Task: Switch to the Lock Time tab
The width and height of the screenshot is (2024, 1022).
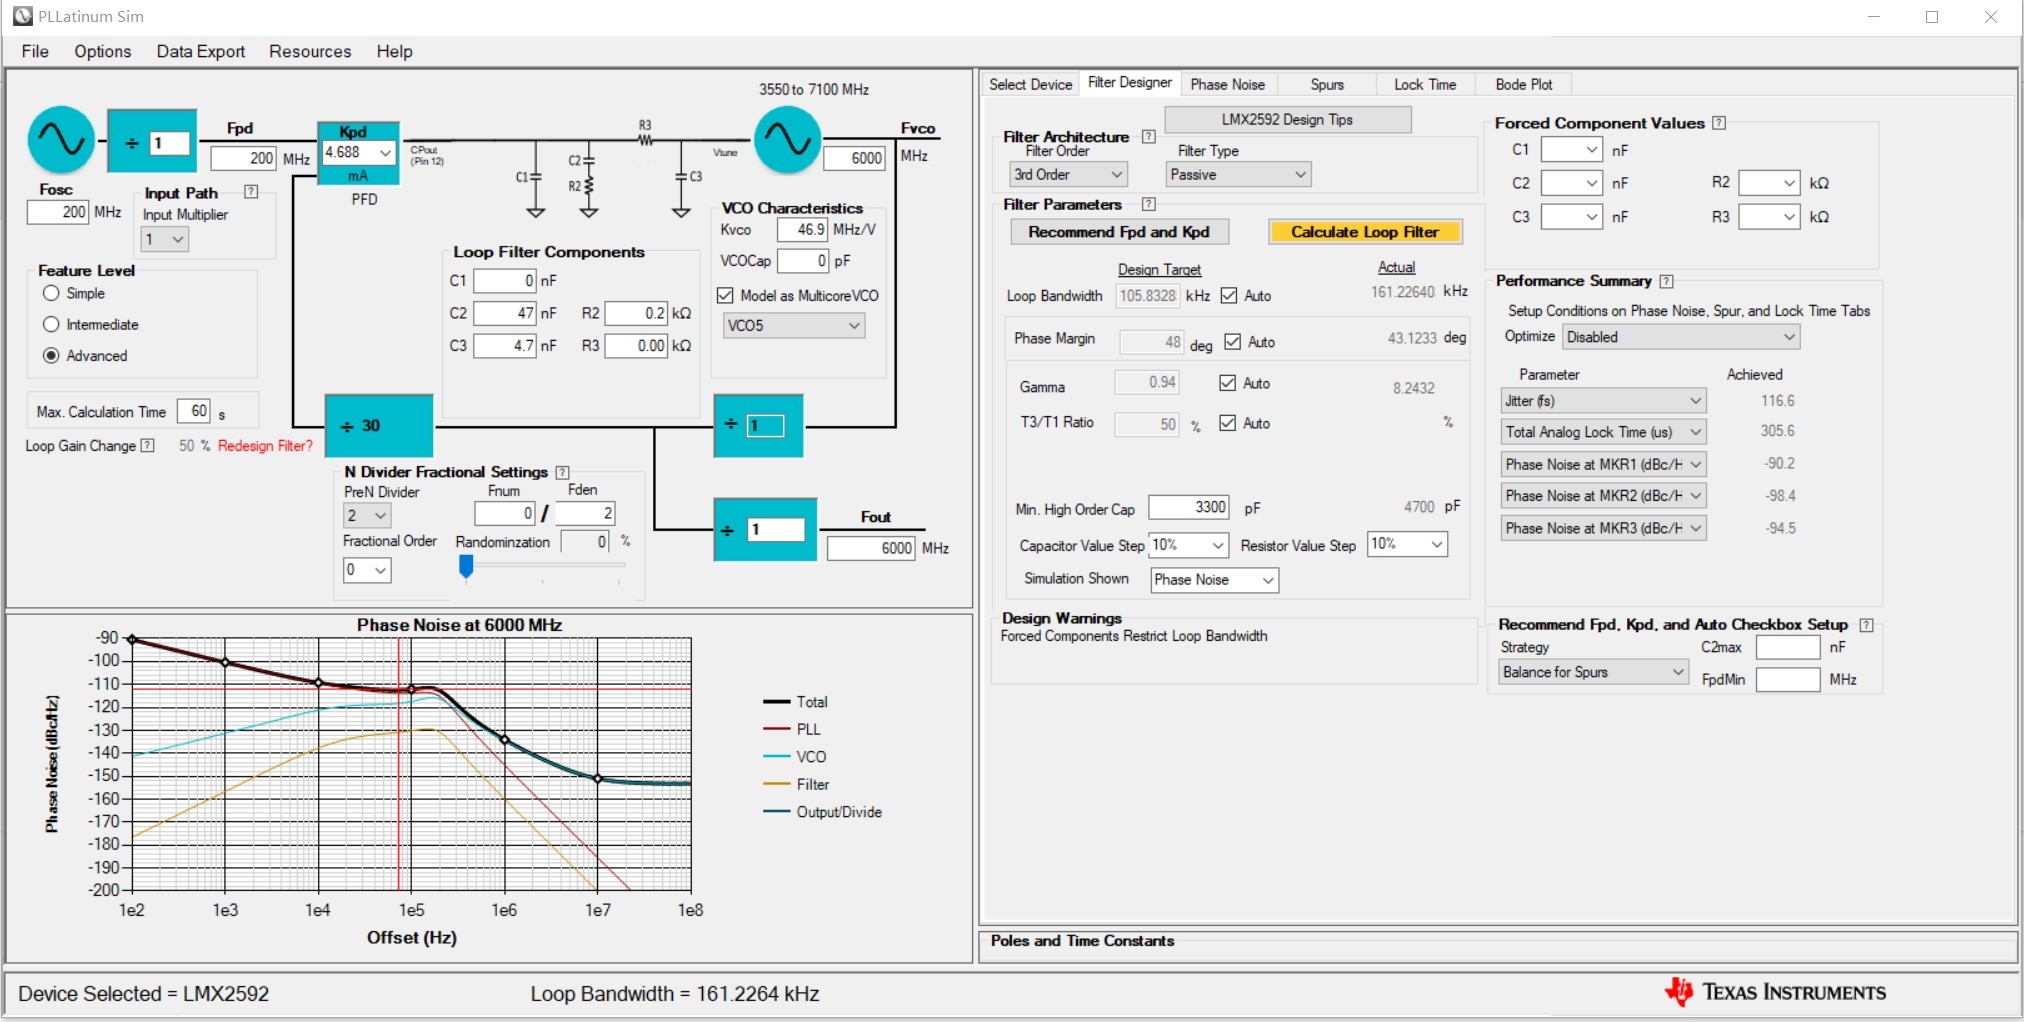Action: [x=1425, y=85]
